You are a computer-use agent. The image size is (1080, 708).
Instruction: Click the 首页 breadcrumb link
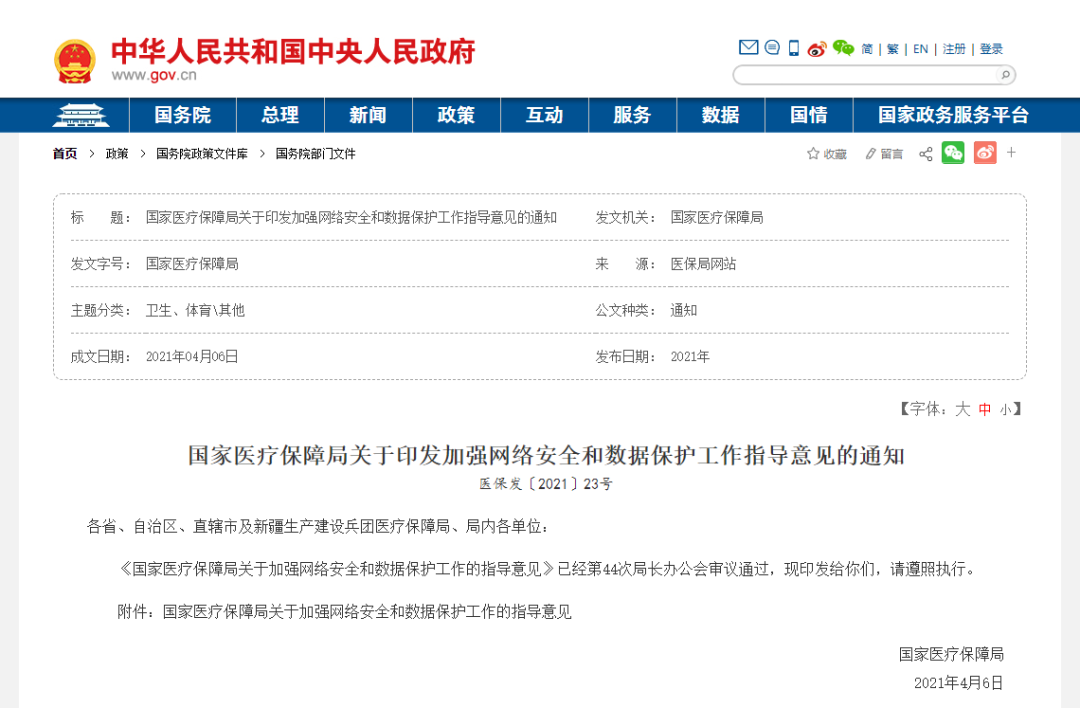[x=63, y=153]
